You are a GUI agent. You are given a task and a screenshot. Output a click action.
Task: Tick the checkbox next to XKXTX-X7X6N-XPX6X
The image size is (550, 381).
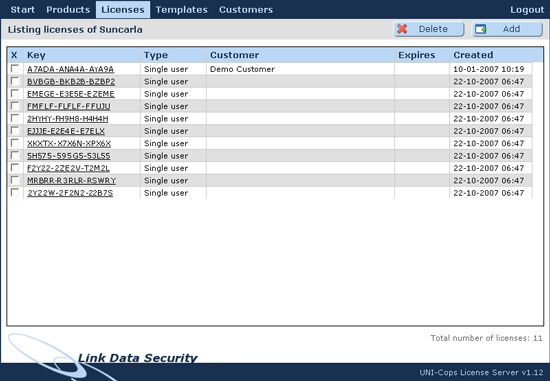pos(15,143)
